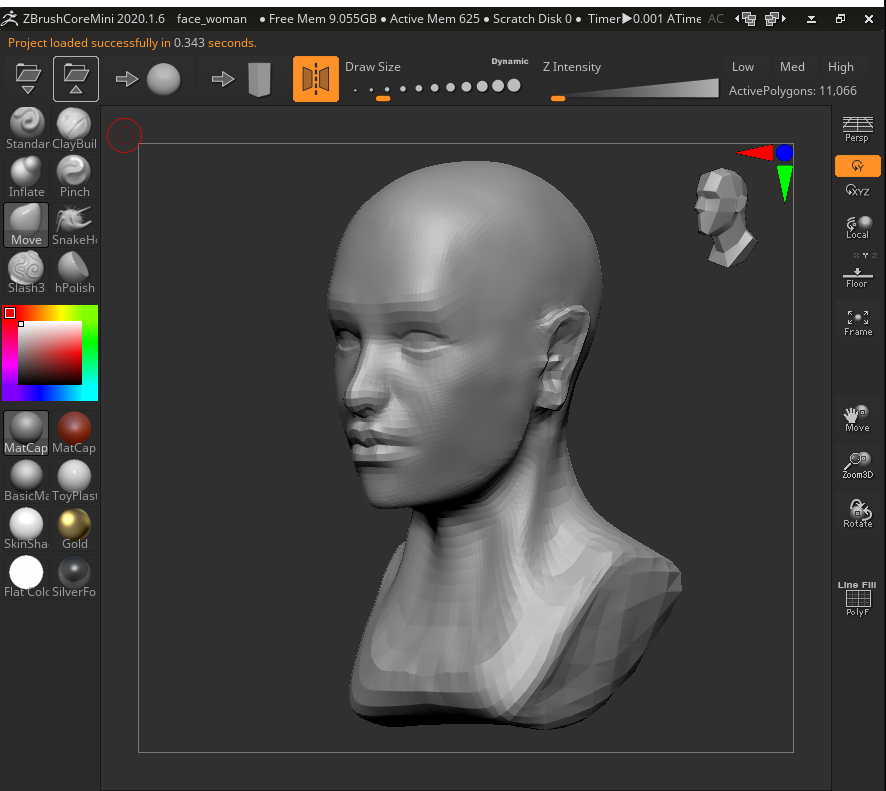The width and height of the screenshot is (886, 791).
Task: Click the red X-axis cone
Action: [755, 153]
